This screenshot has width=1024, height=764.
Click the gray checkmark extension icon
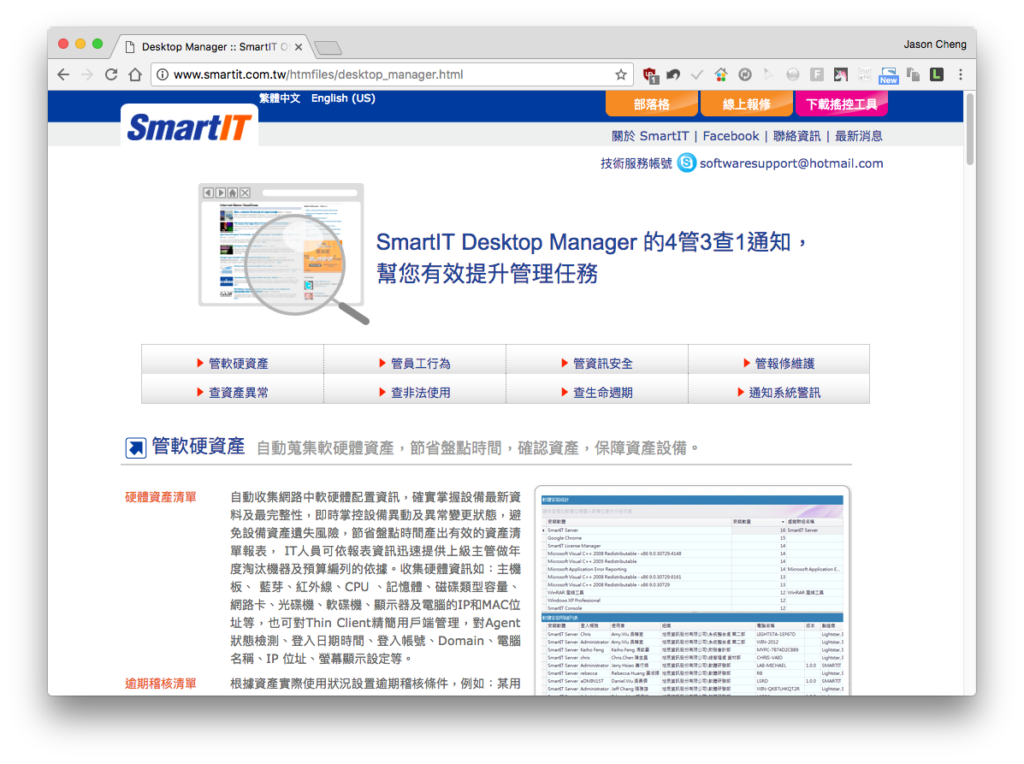pyautogui.click(x=697, y=74)
